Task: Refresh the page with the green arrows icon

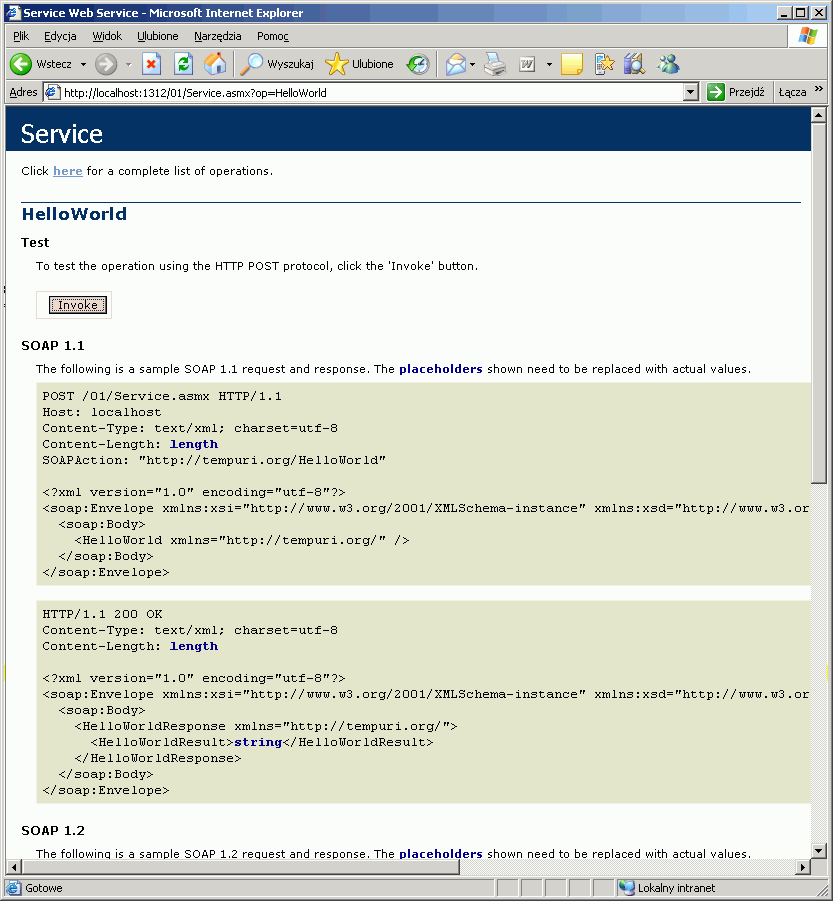Action: [x=183, y=64]
